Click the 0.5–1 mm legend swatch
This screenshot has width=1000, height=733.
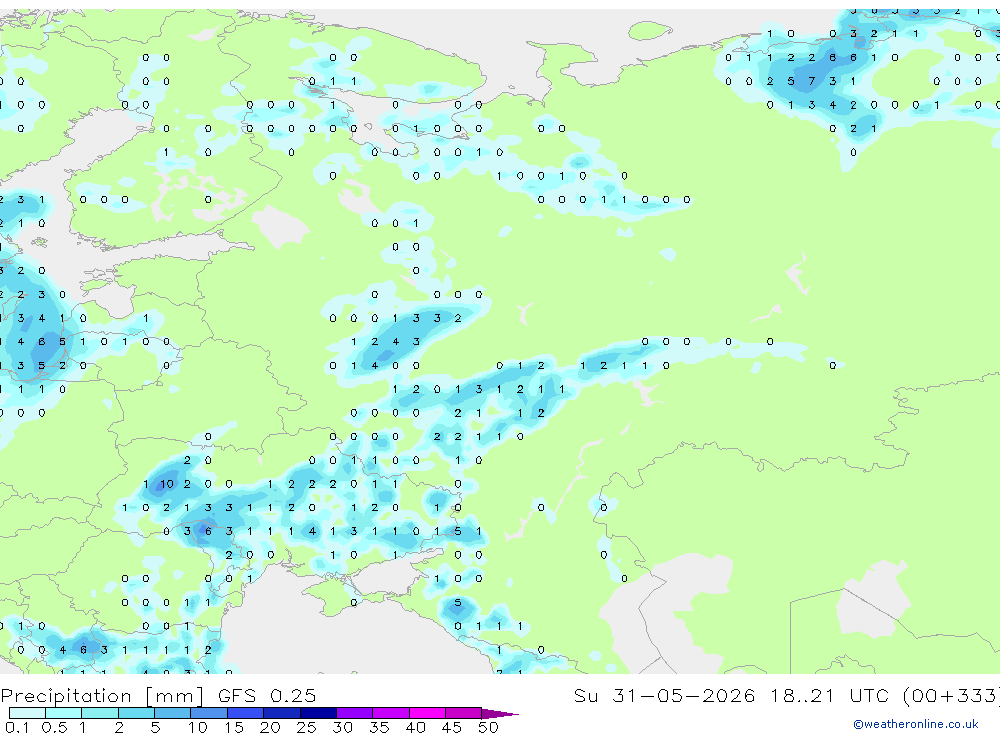(64, 713)
